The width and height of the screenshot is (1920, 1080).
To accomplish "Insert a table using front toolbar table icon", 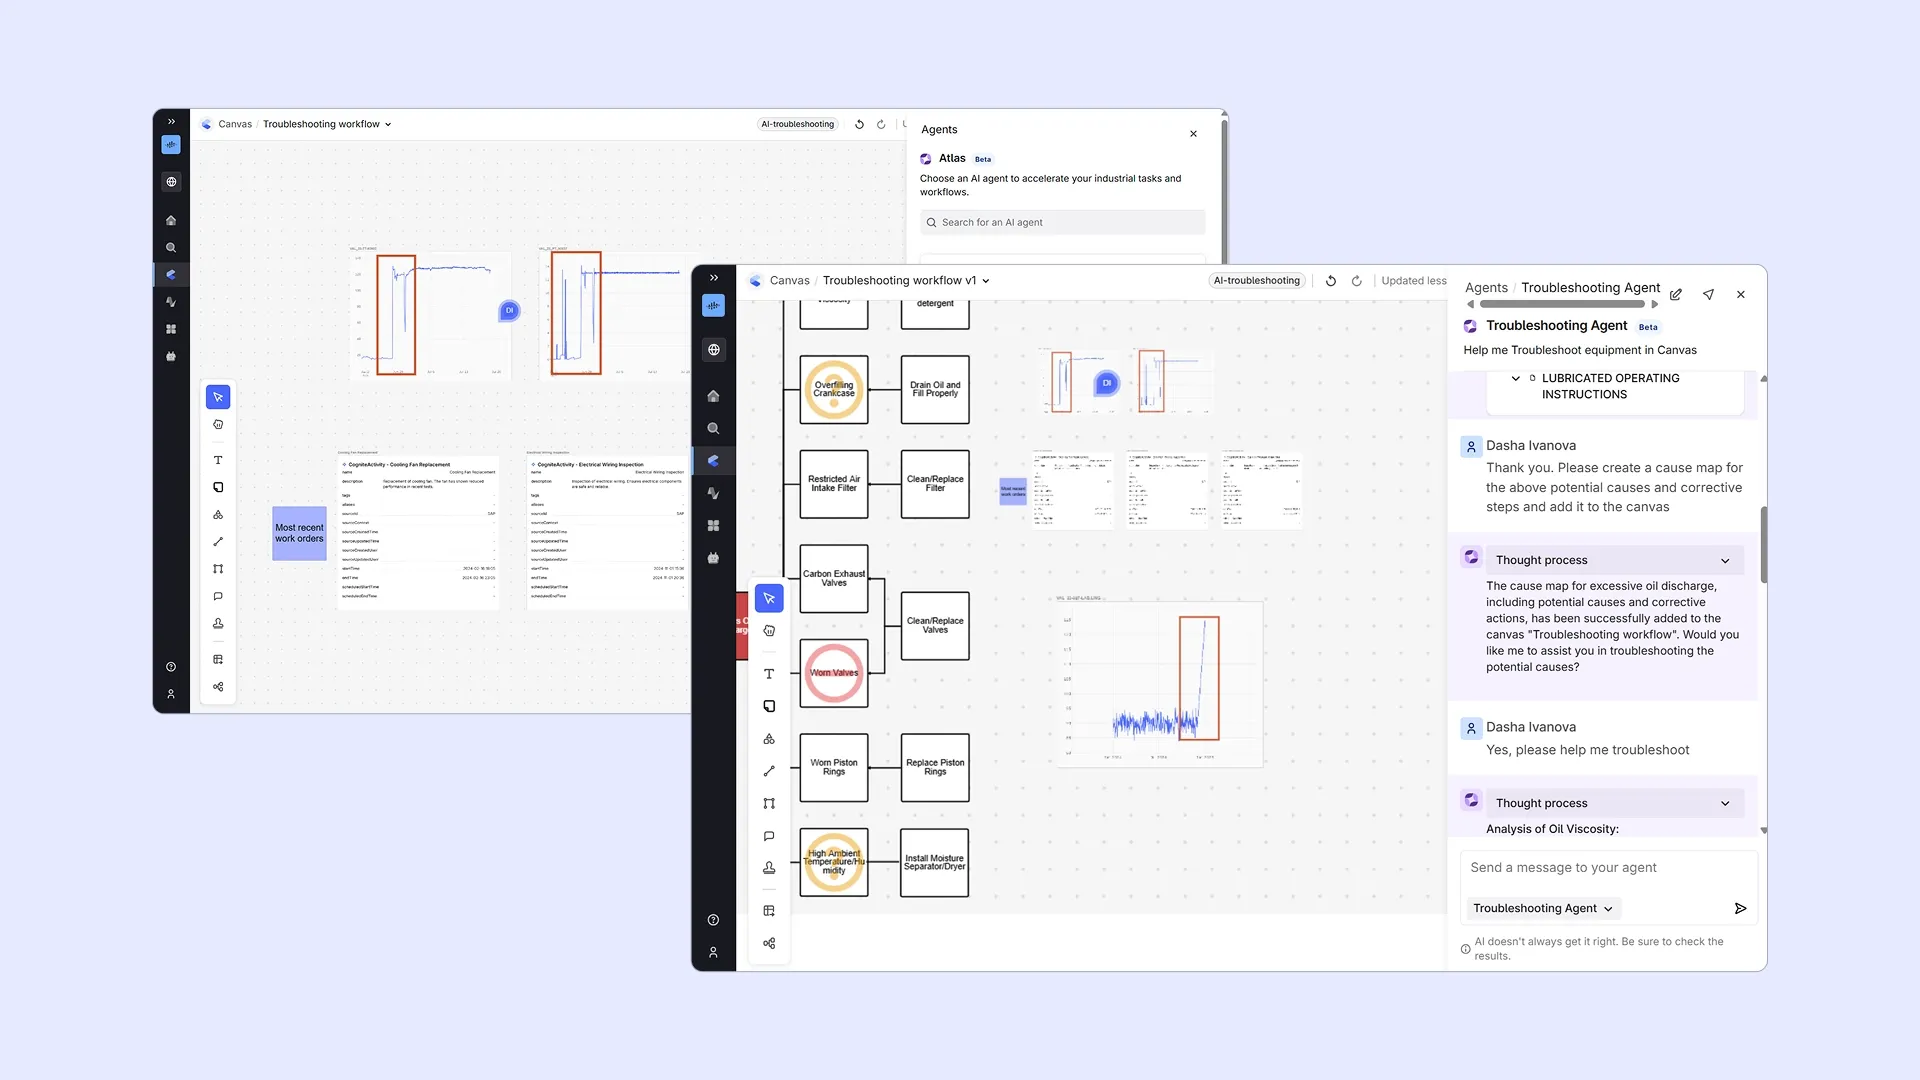I will click(769, 911).
